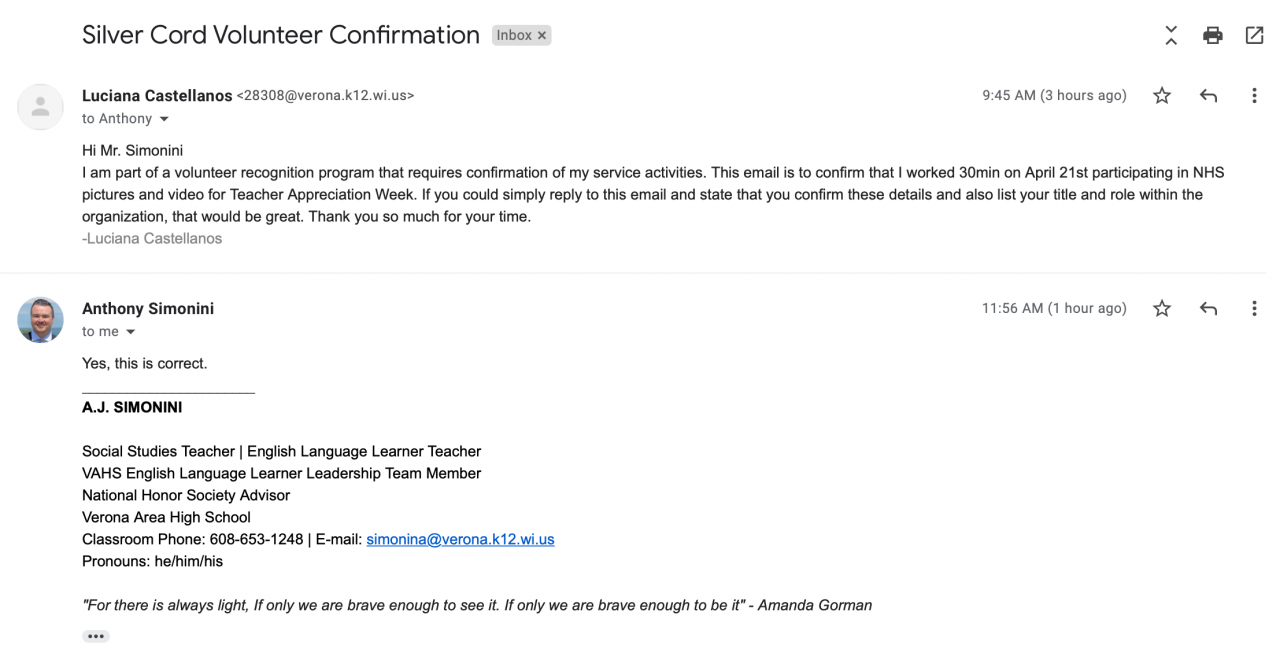Reply to Anthony Simonini's message
Screen dimensions: 1280x656
1208,309
